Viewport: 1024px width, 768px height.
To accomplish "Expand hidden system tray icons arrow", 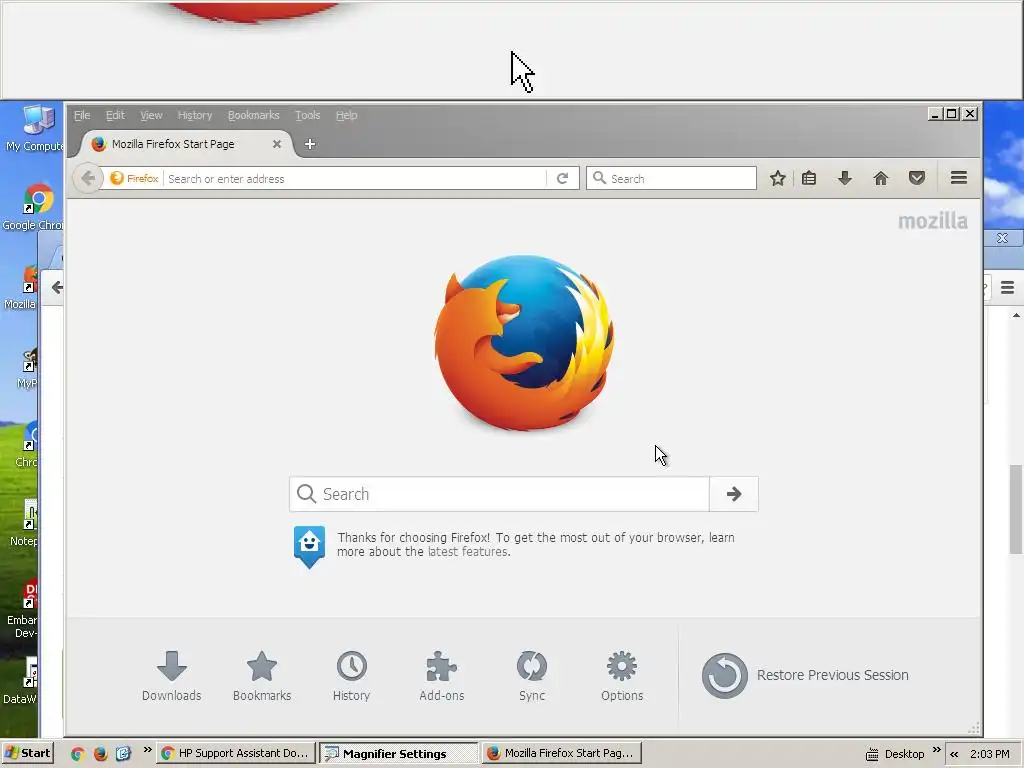I will coord(954,754).
